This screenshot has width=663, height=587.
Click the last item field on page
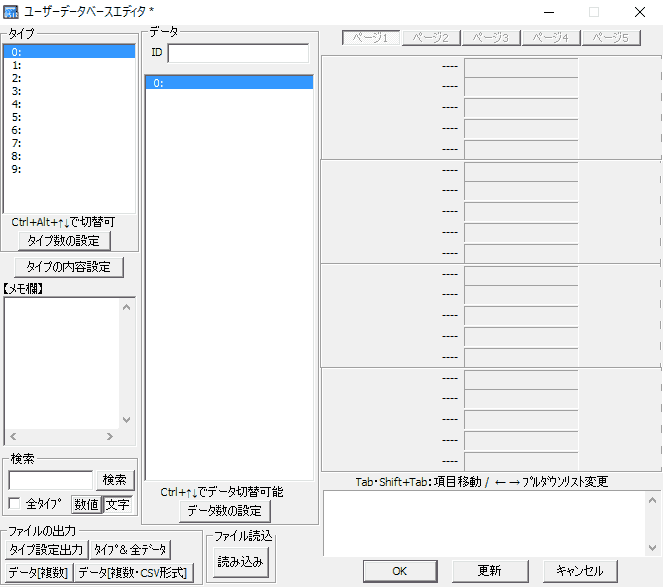[x=521, y=461]
